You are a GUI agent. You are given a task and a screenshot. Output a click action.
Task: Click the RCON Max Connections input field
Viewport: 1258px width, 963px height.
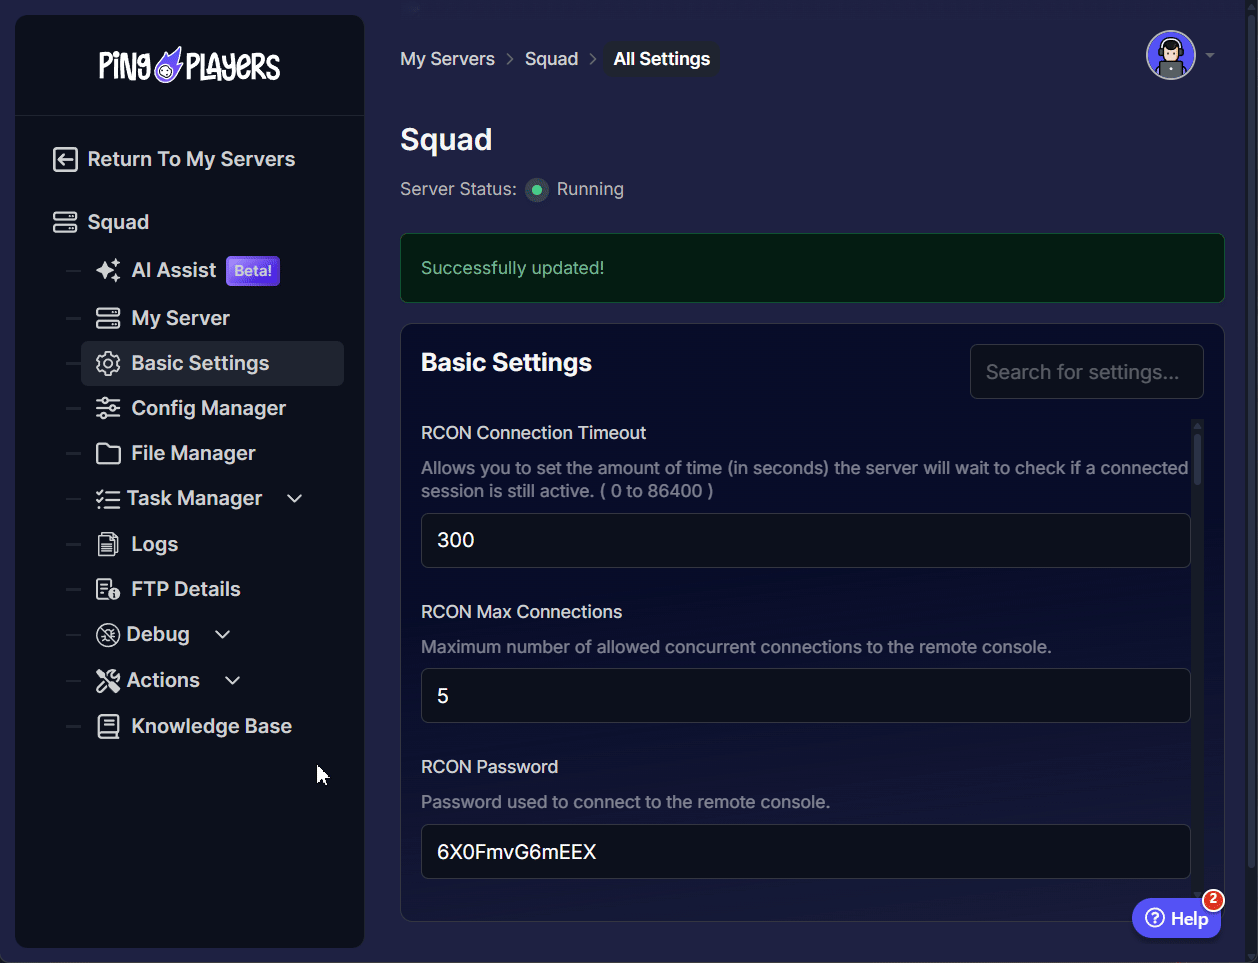tap(806, 696)
